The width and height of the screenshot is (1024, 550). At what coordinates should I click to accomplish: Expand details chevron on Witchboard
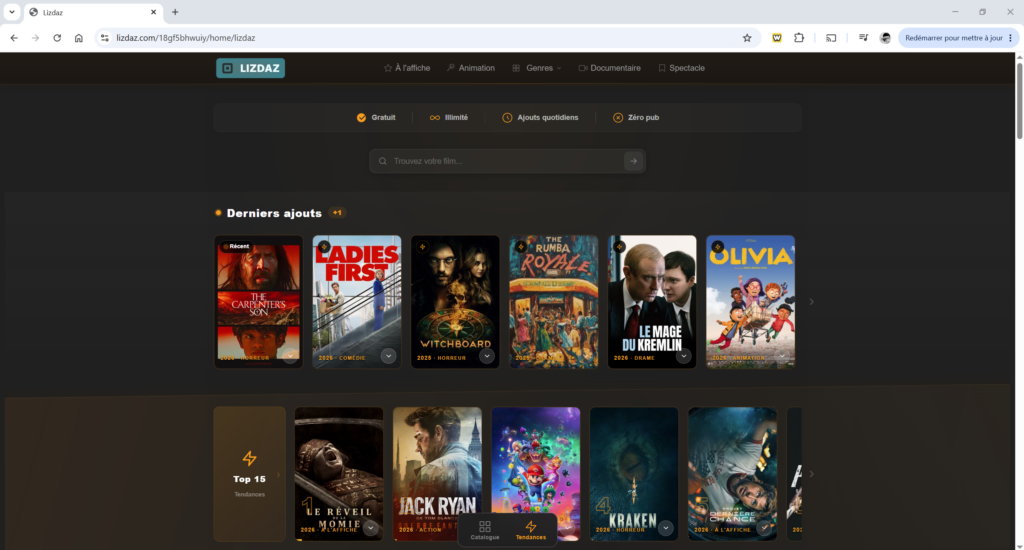click(x=487, y=356)
